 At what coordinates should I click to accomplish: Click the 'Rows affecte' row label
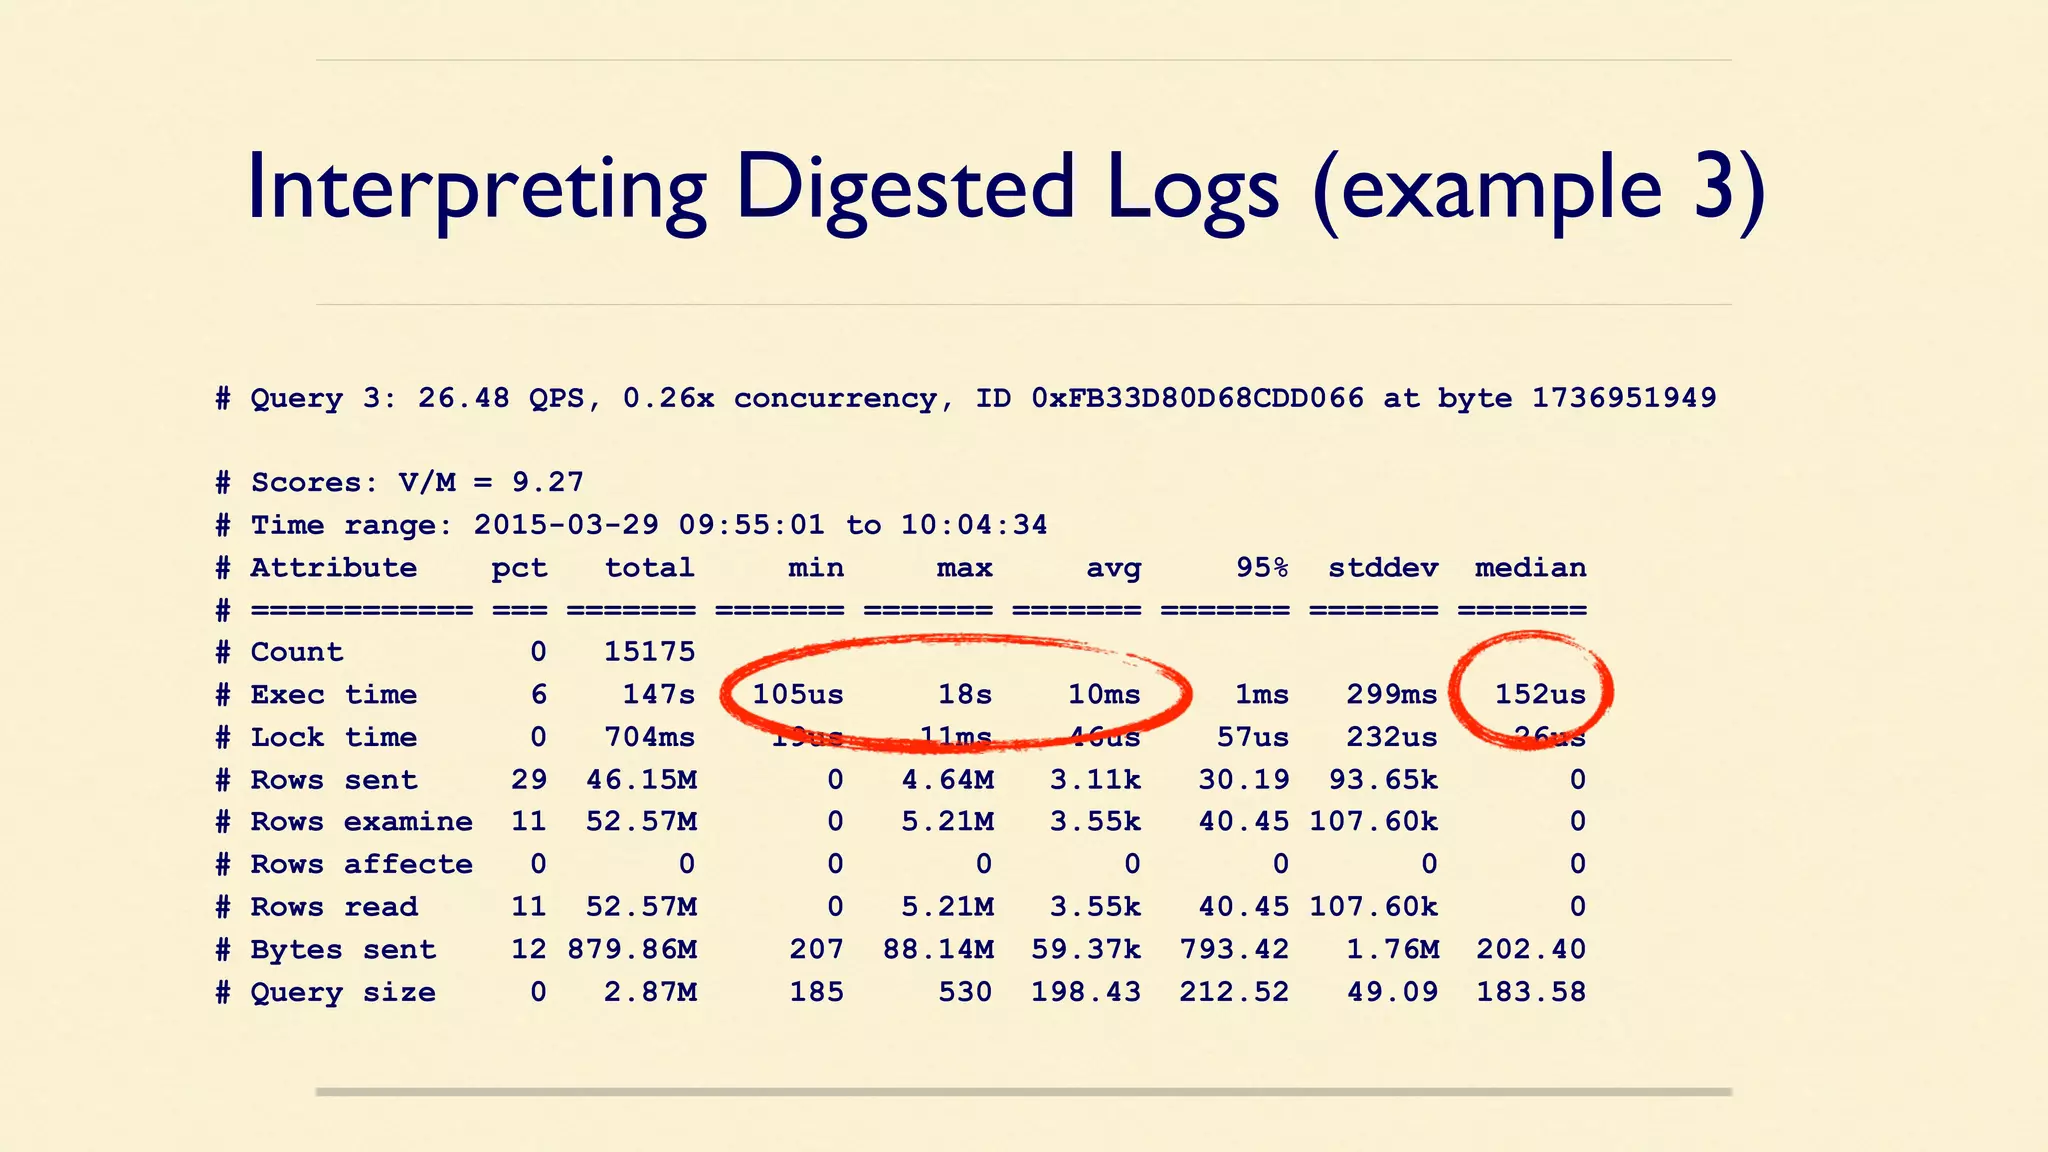tap(361, 864)
